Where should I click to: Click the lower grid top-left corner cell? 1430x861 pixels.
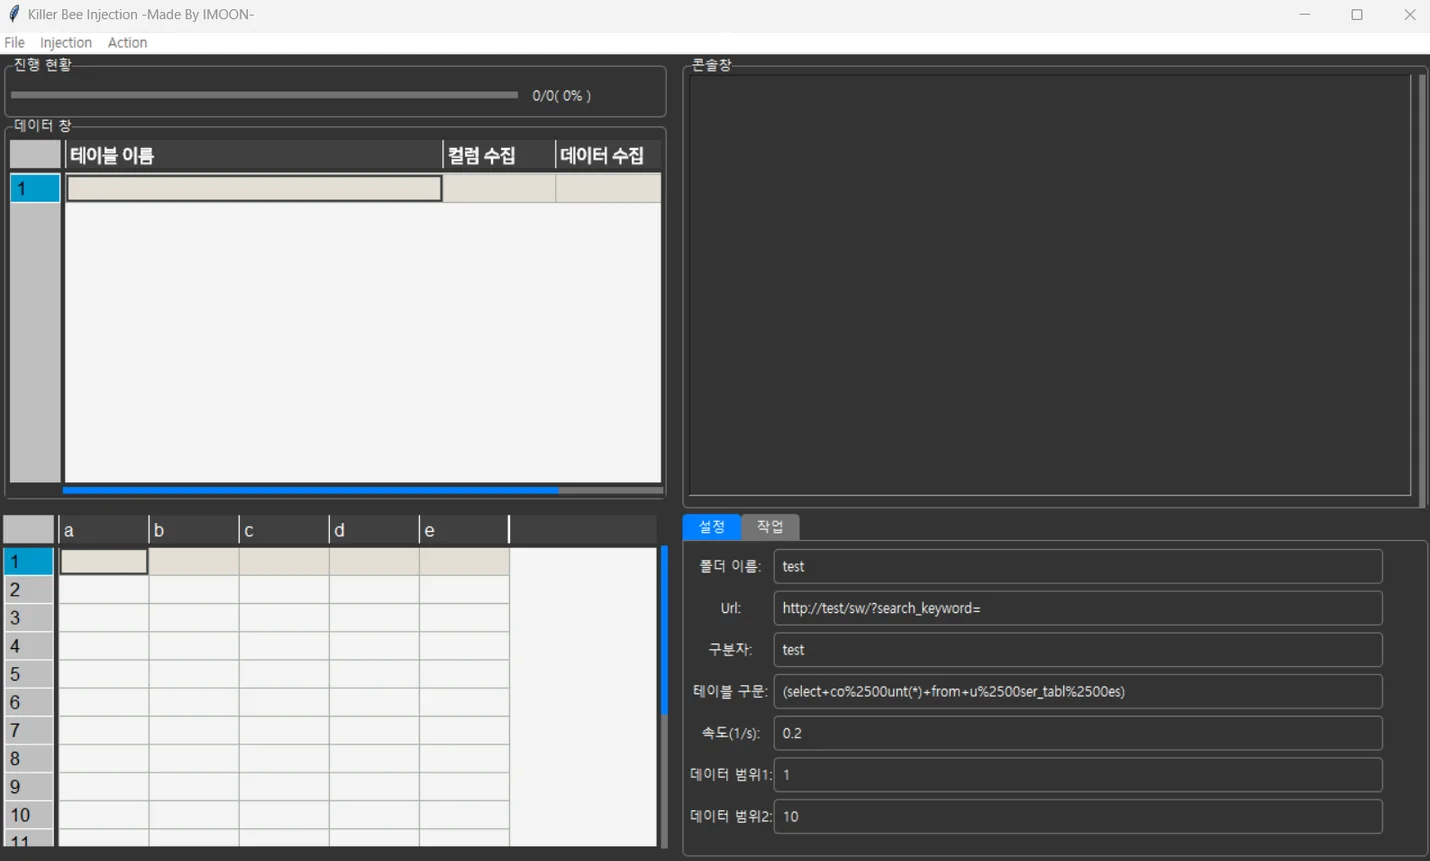tap(29, 530)
